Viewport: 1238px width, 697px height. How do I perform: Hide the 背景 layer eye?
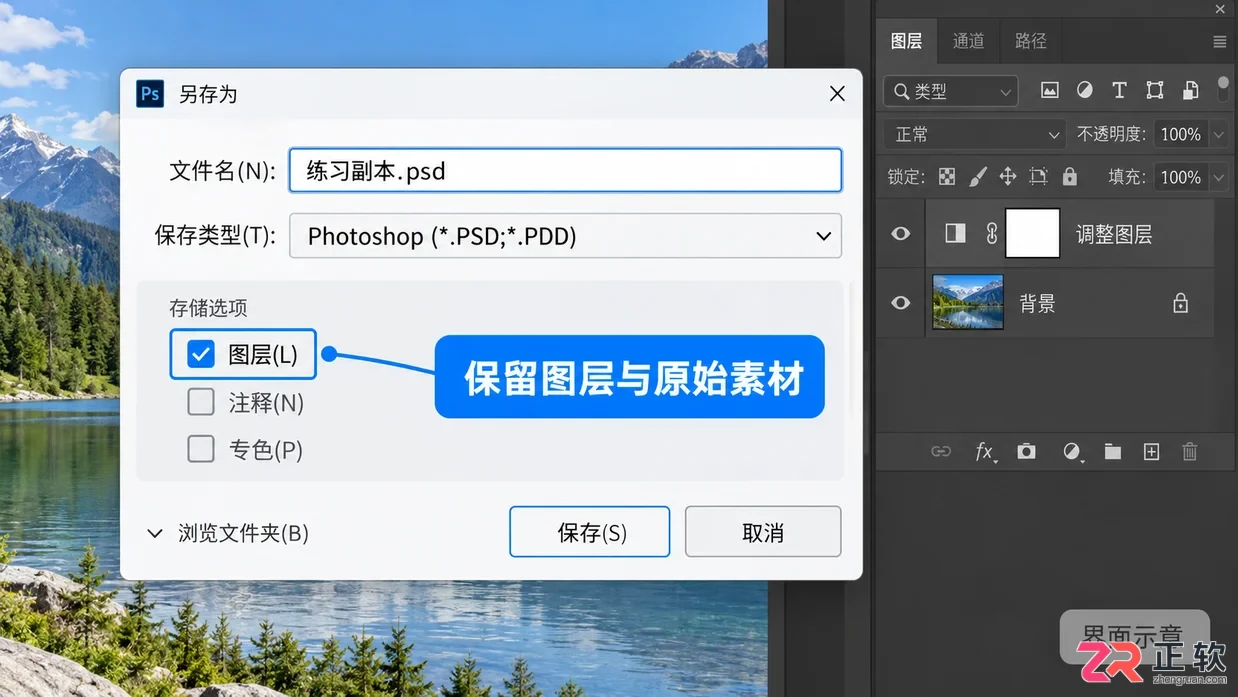[x=901, y=303]
